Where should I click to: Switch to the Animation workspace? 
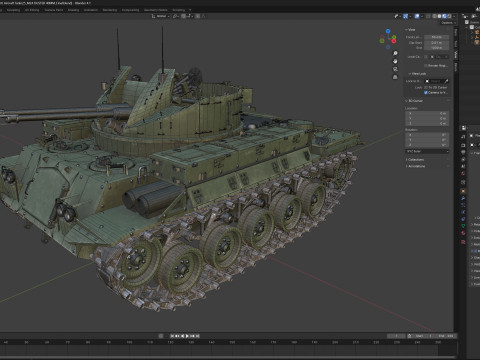click(x=91, y=10)
